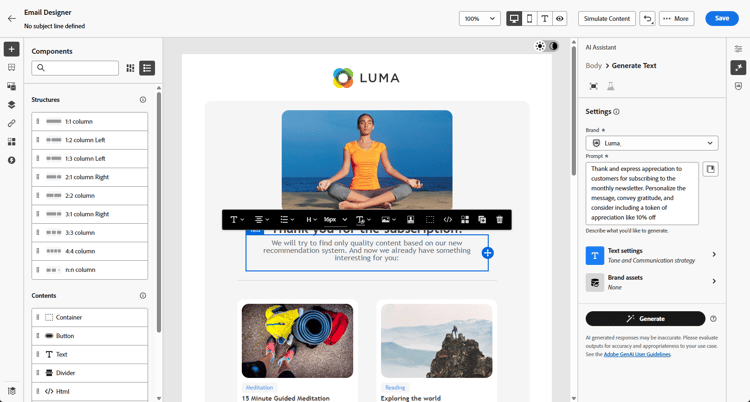Expand Text settings
This screenshot has width=750, height=402.
click(652, 255)
